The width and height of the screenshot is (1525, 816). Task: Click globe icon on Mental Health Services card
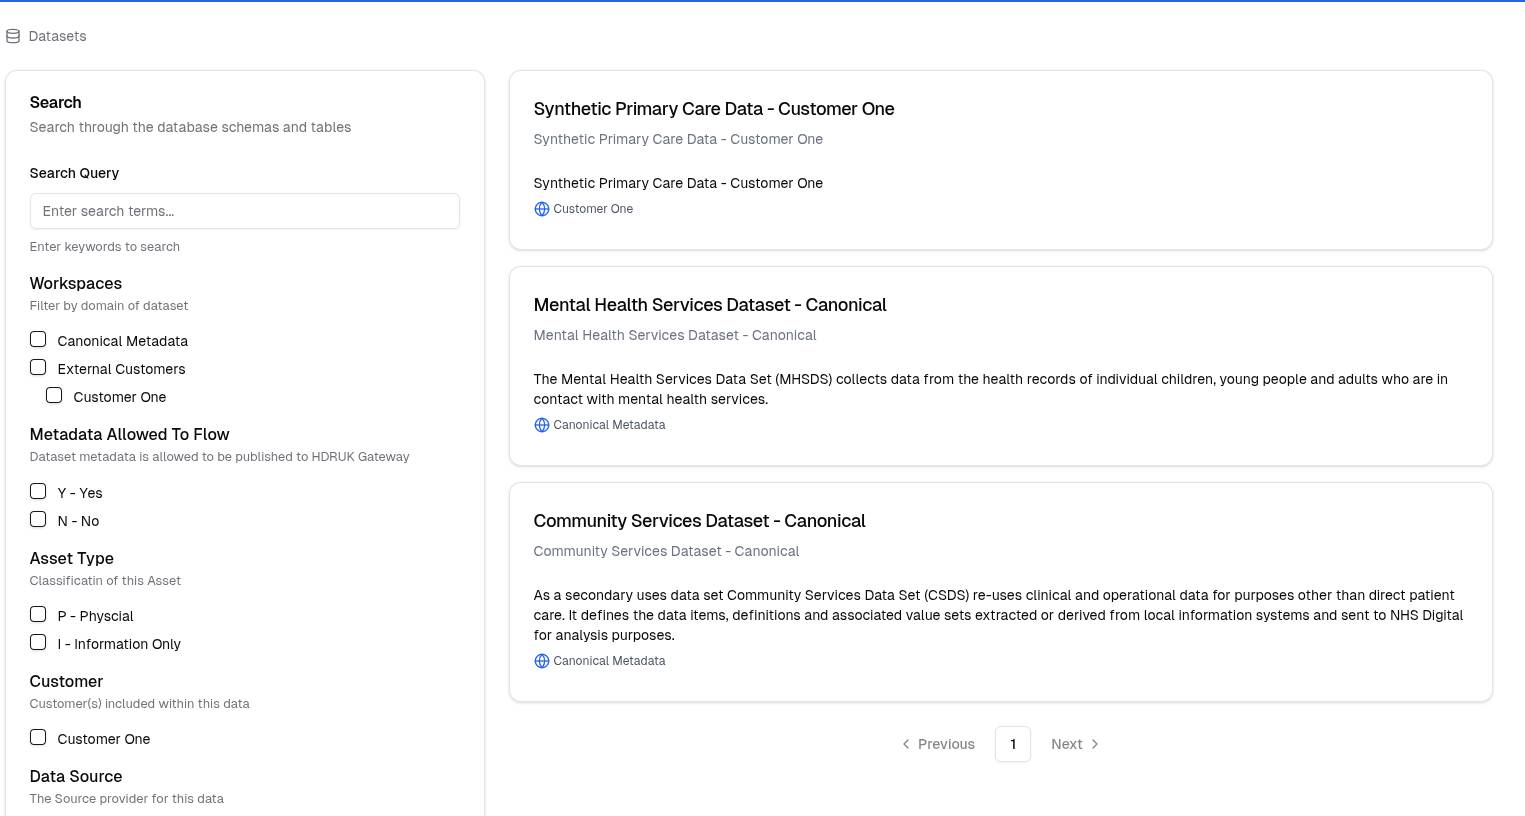[x=541, y=425]
